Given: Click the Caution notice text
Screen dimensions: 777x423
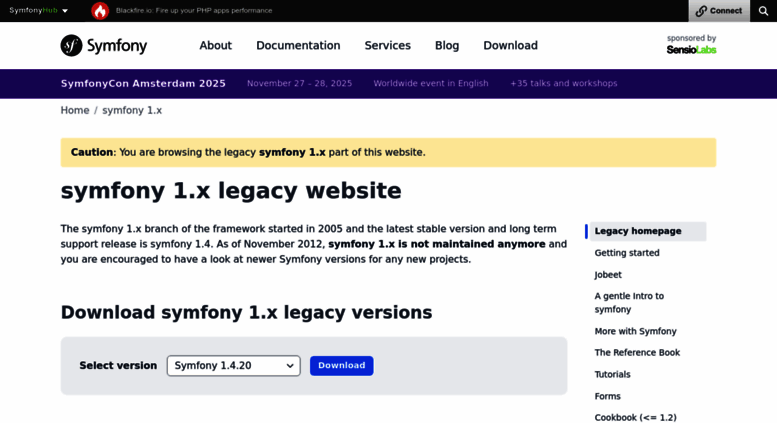Looking at the screenshot, I should [x=248, y=153].
